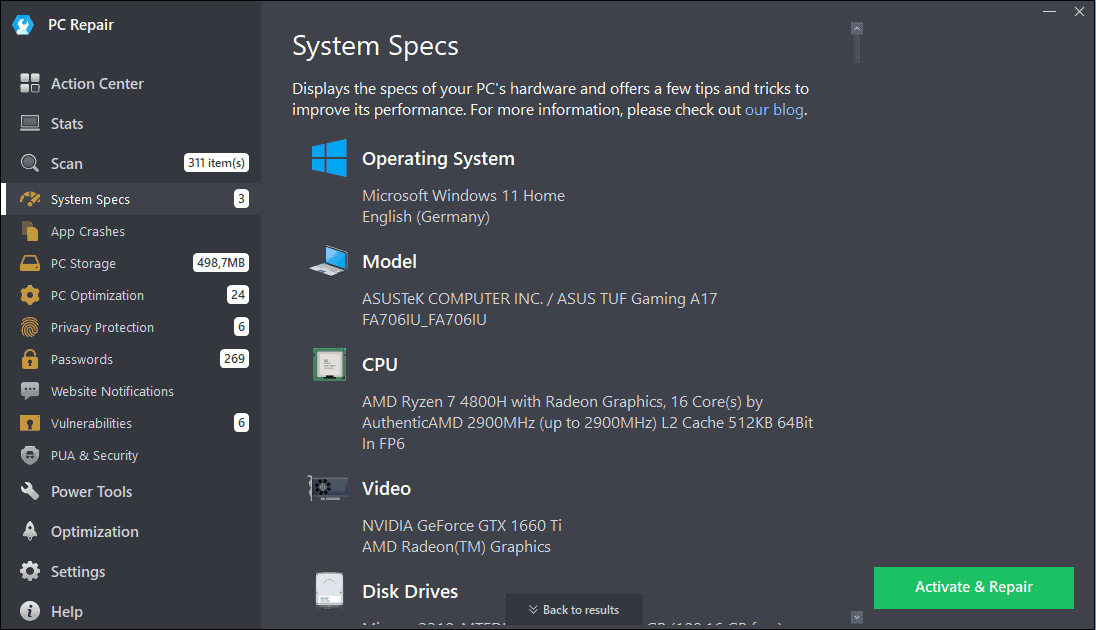This screenshot has width=1096, height=630.
Task: Click the 'Disk Drives' heading
Action: [410, 592]
